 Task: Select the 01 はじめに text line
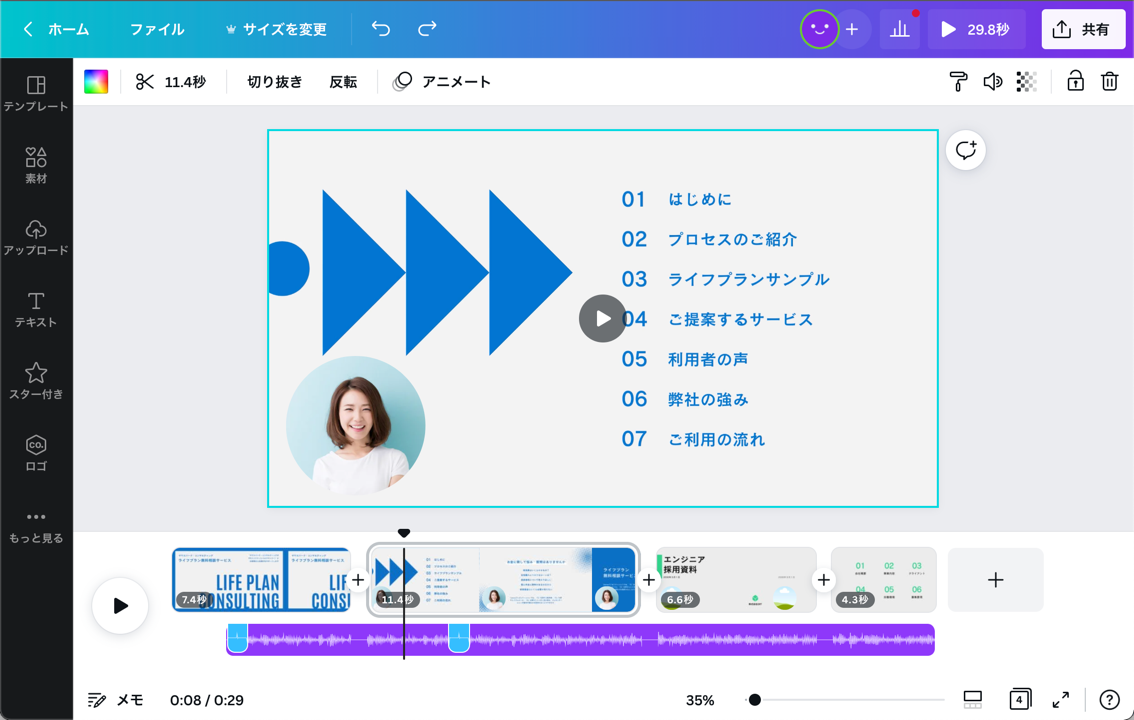pyautogui.click(x=676, y=199)
